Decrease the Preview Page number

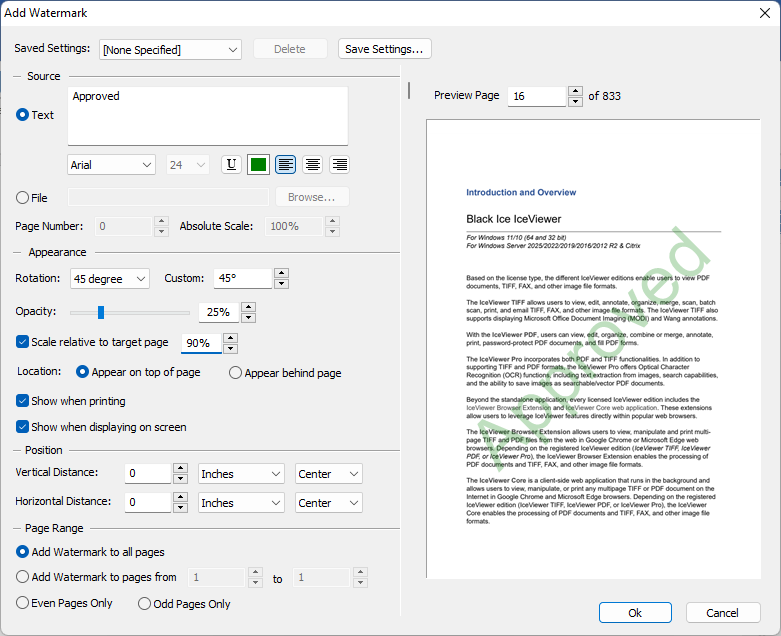(575, 102)
